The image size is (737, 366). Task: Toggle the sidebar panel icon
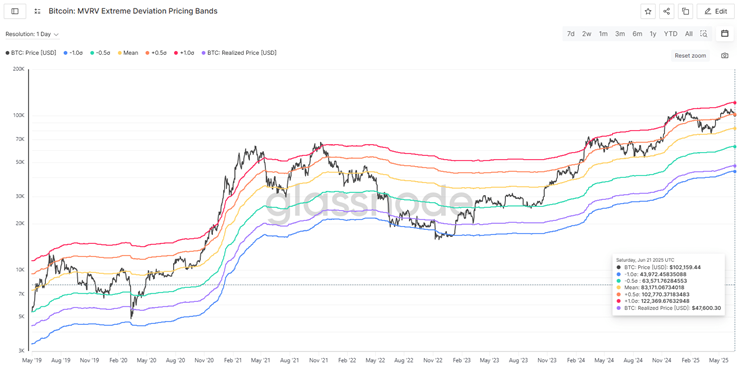[x=15, y=11]
